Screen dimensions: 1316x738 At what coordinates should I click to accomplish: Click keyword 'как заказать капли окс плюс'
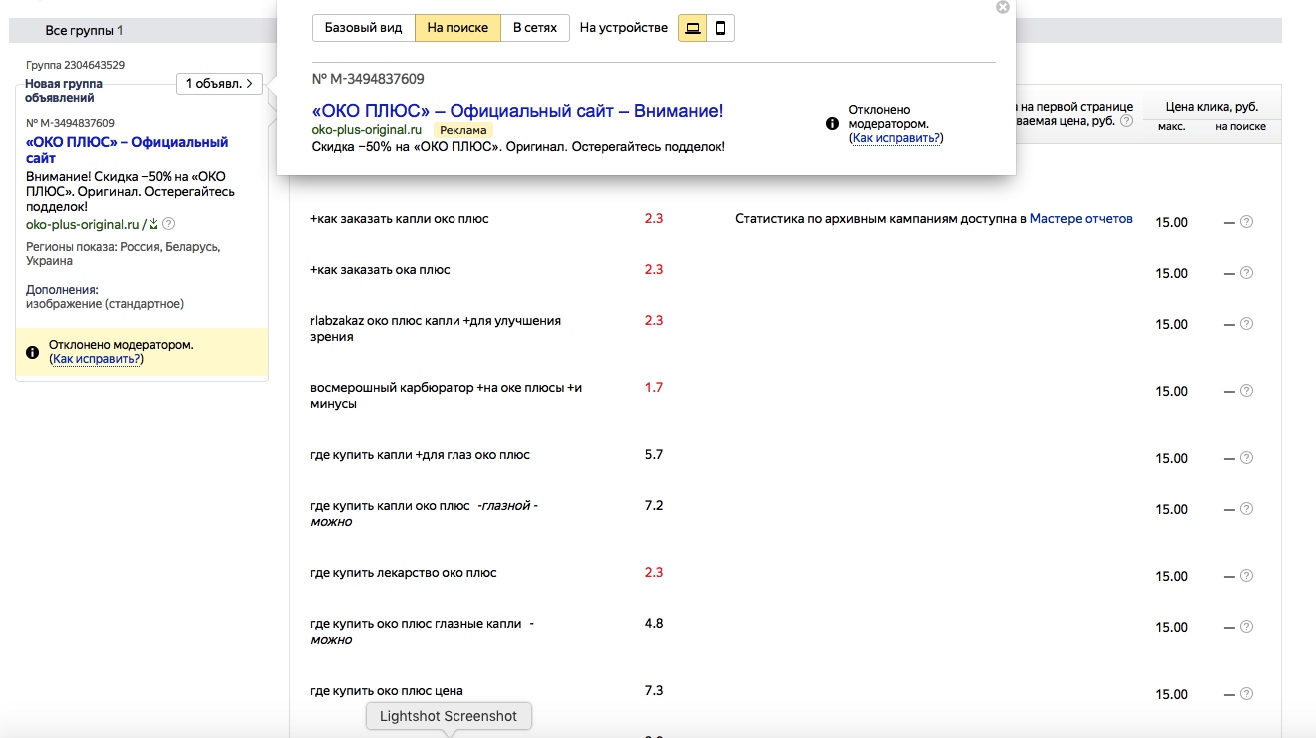[x=400, y=218]
